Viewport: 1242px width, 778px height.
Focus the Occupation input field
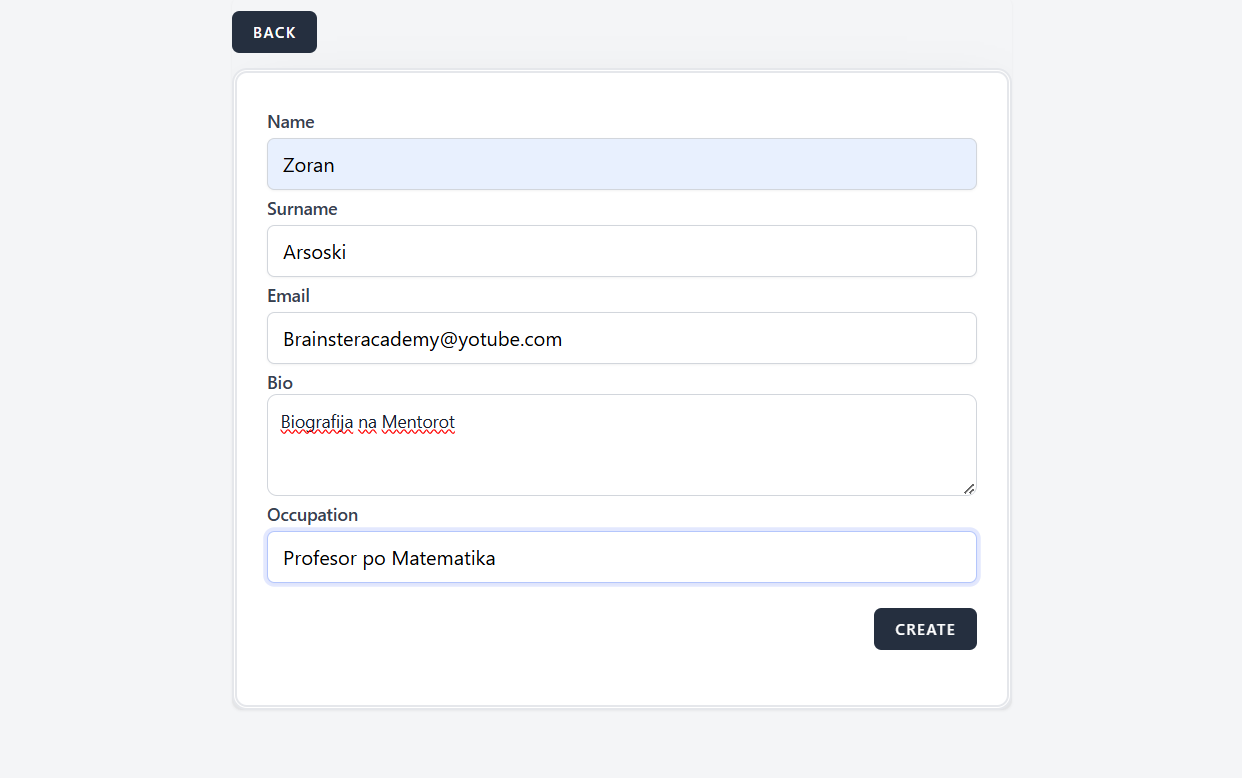coord(620,557)
